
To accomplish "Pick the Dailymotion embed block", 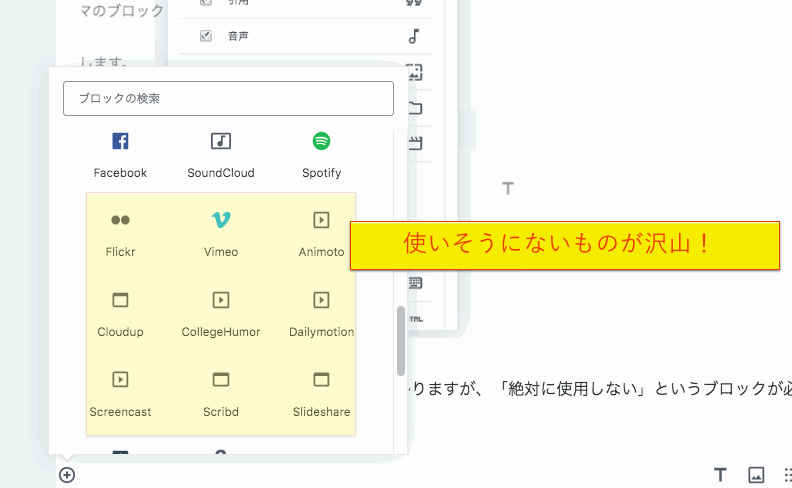I will [321, 314].
